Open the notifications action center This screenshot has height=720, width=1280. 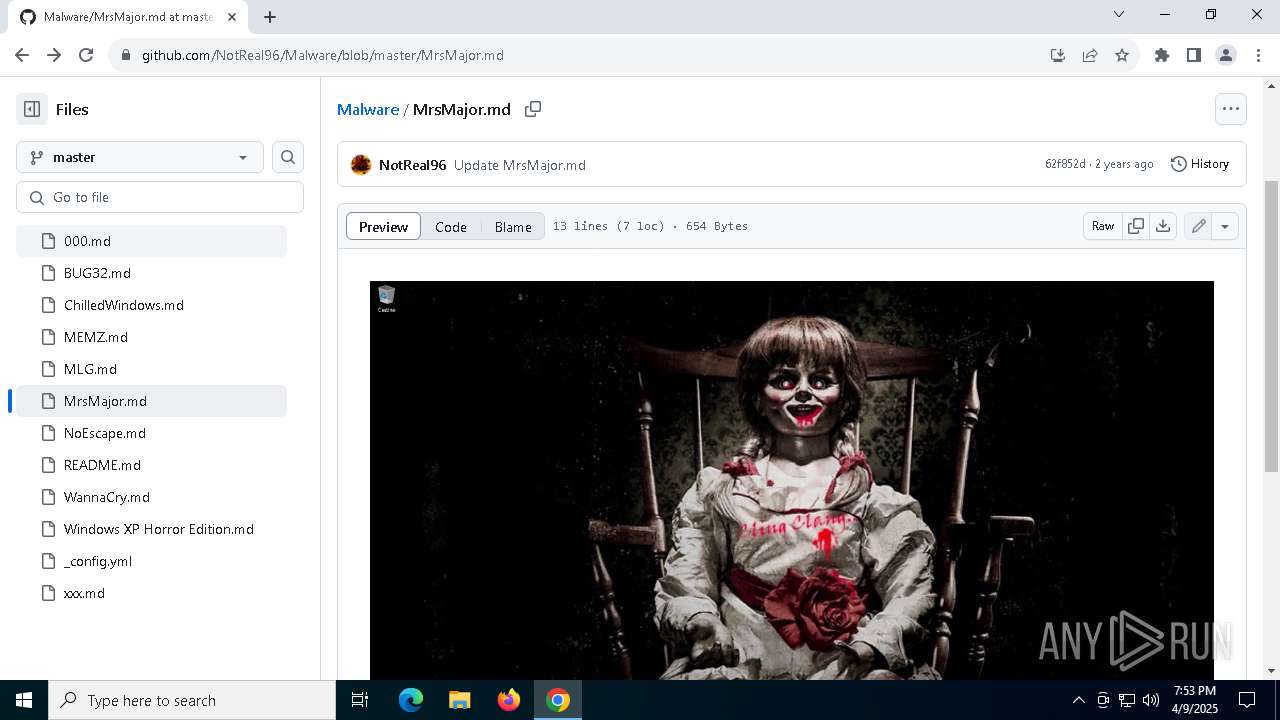tap(1247, 700)
